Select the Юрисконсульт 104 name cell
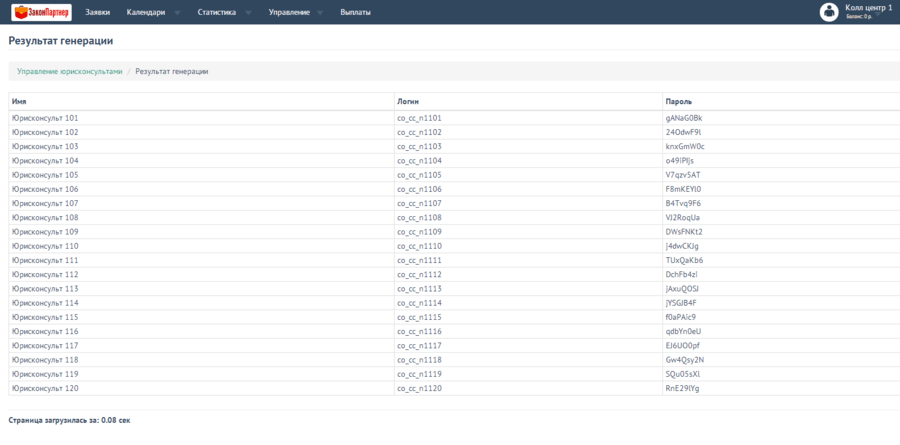Viewport: 900px width, 445px height. pos(201,161)
